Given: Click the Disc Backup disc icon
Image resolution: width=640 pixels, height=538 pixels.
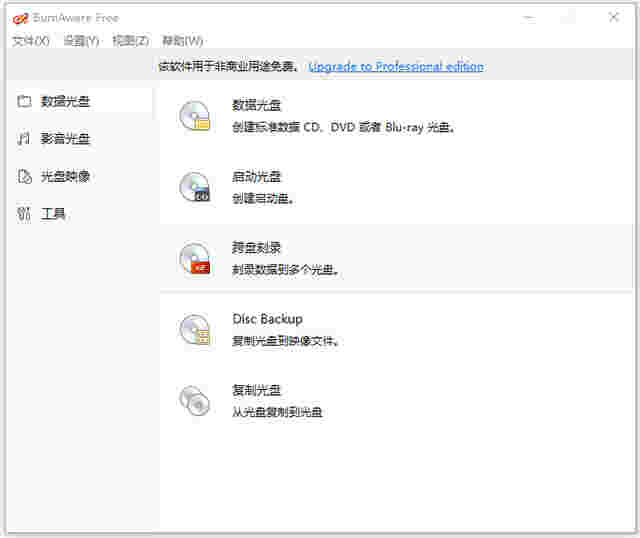Looking at the screenshot, I should coord(195,330).
